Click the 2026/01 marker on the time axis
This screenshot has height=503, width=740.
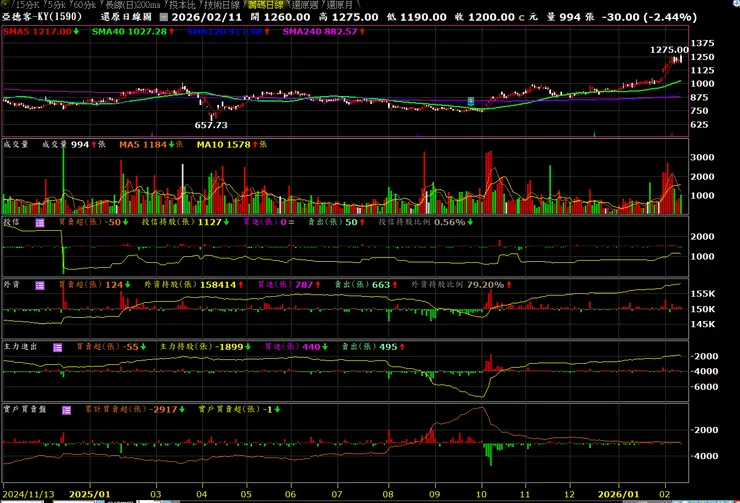click(618, 495)
